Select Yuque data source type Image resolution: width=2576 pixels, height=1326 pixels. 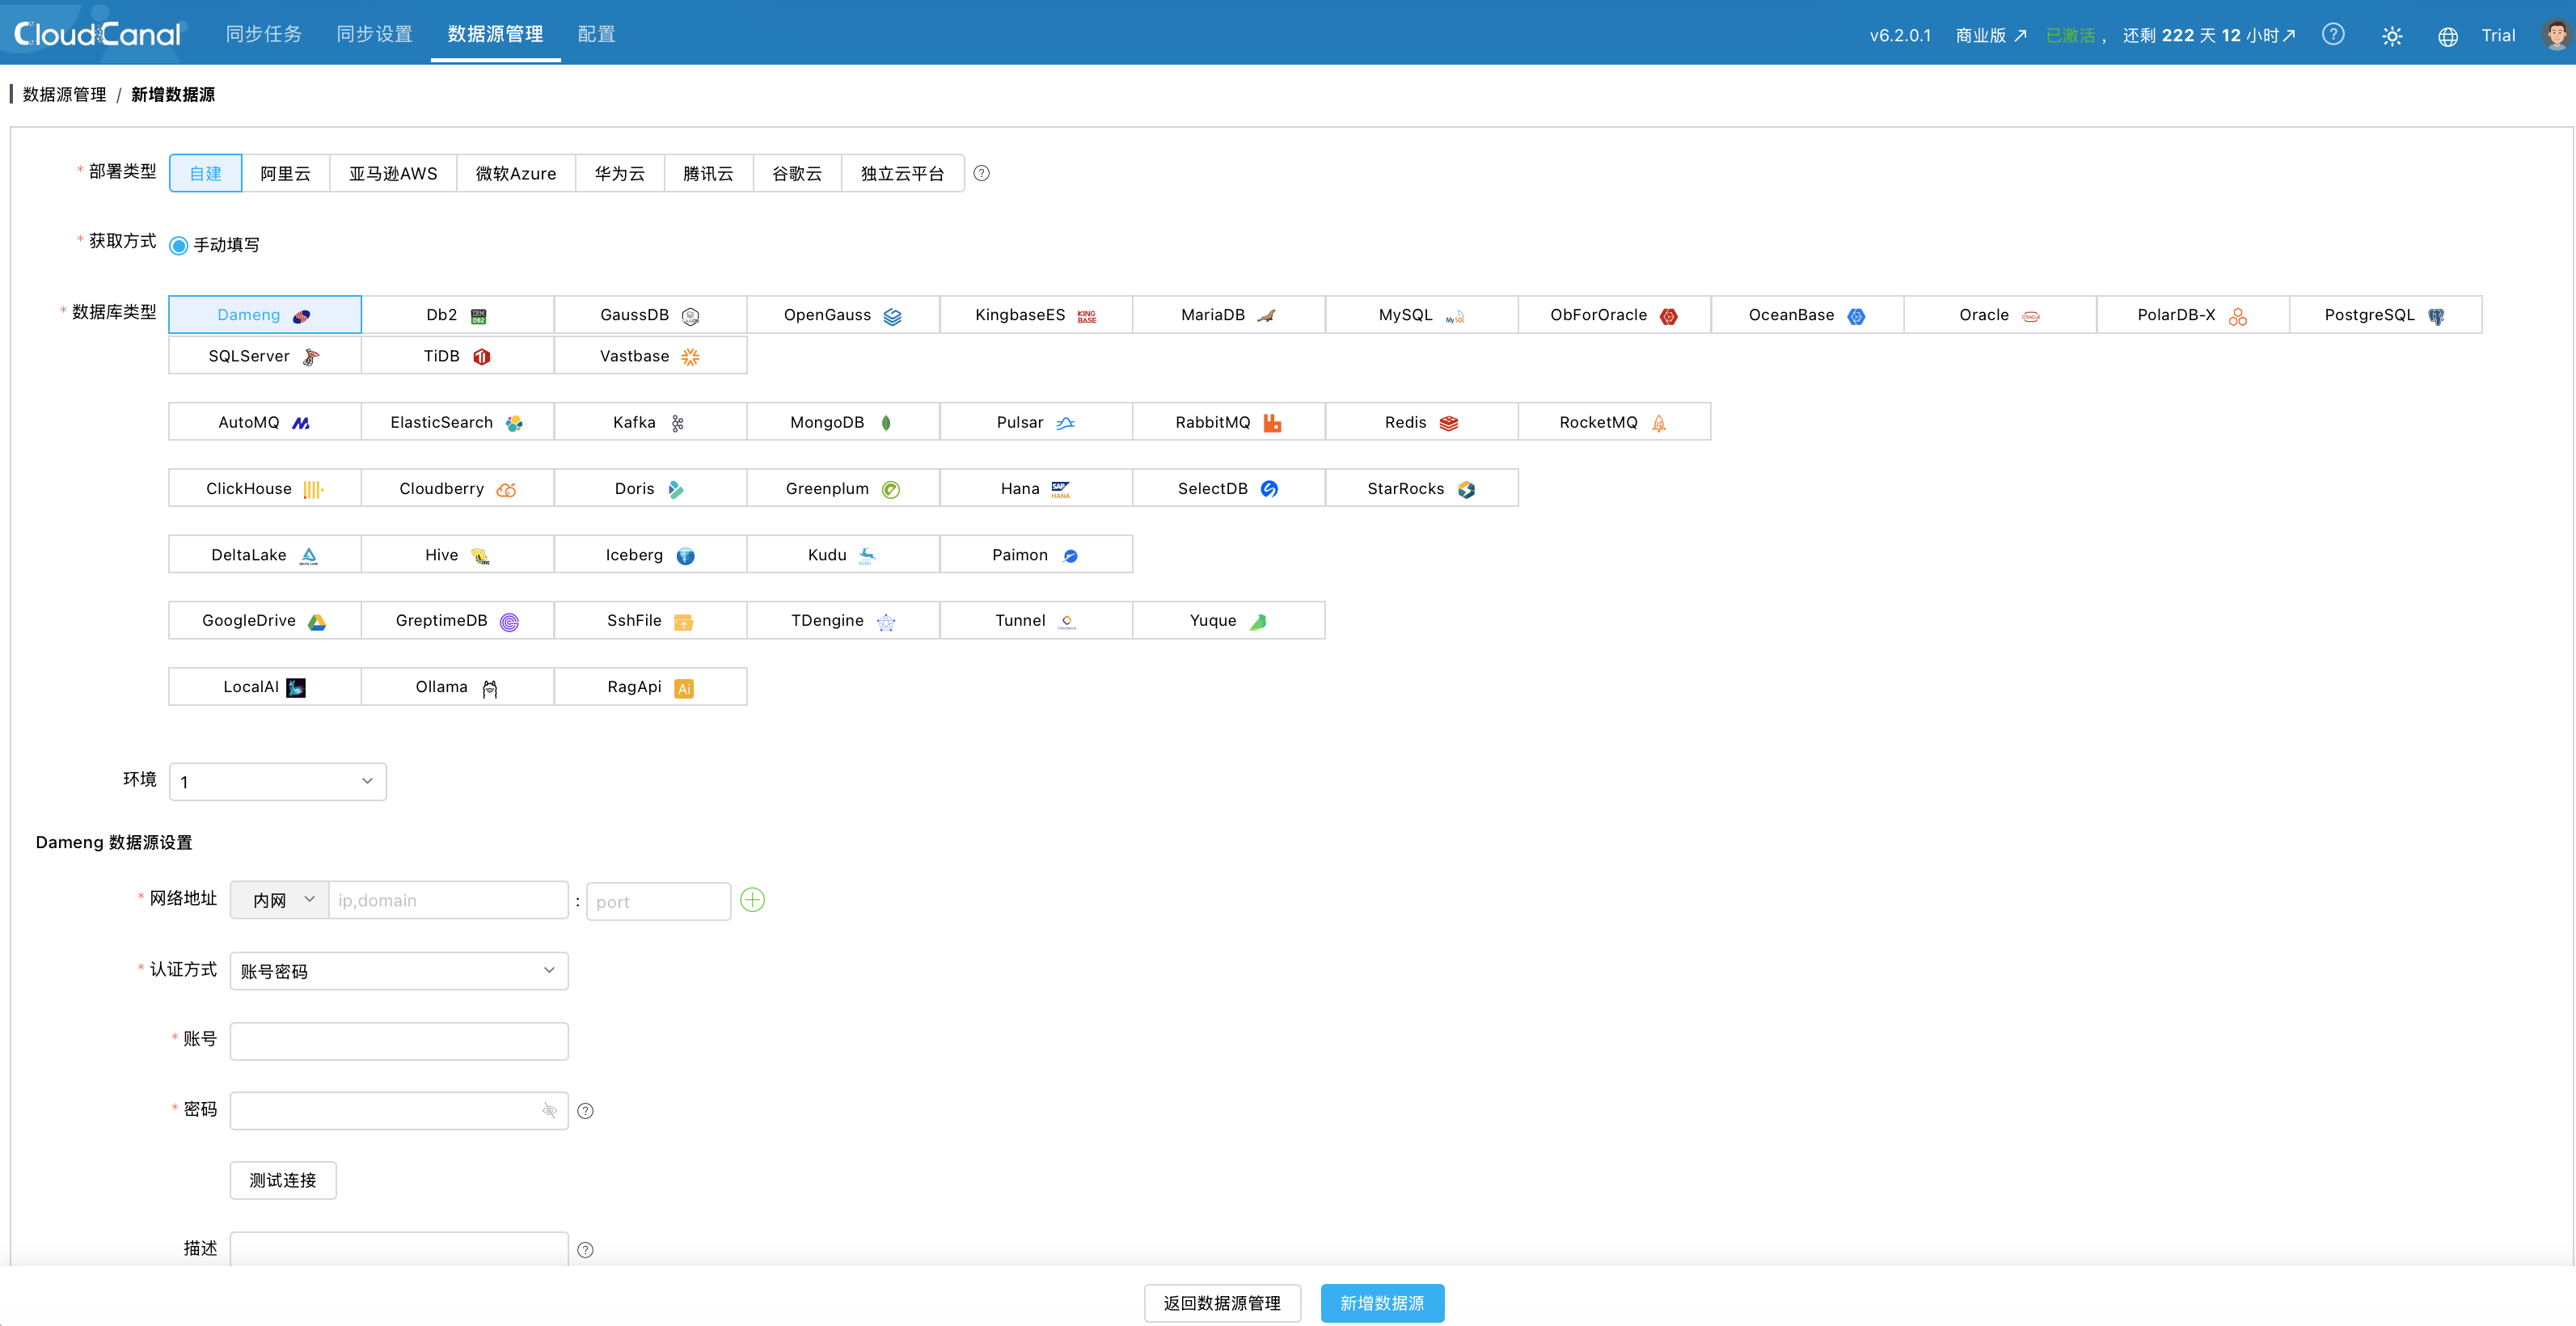(1228, 621)
